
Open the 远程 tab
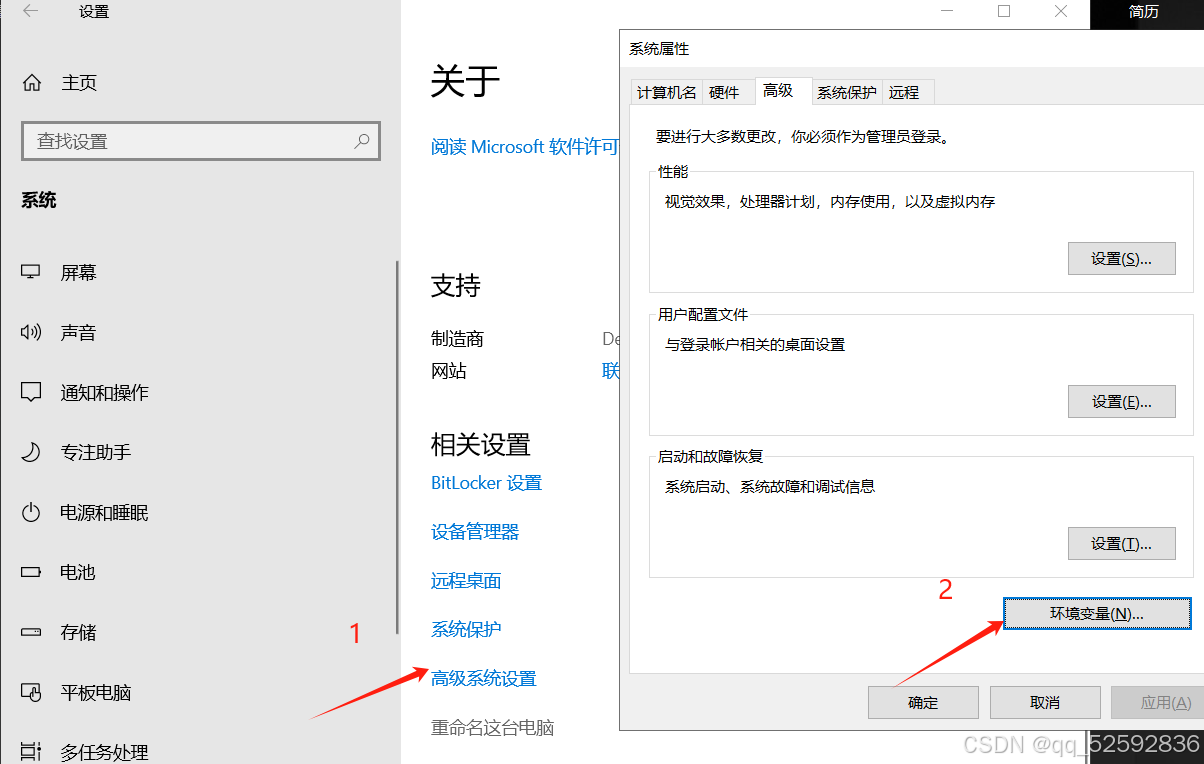pos(906,91)
